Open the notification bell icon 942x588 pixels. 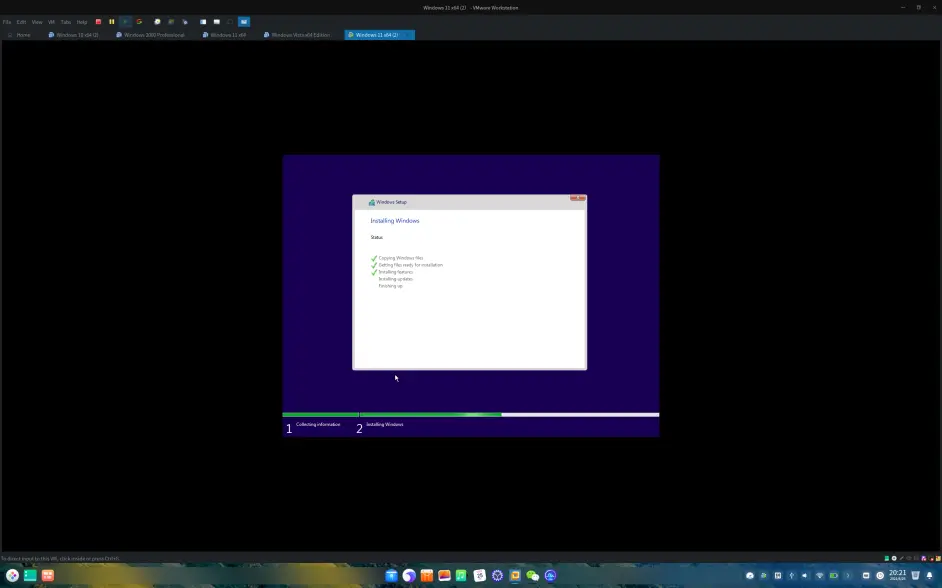(929, 575)
